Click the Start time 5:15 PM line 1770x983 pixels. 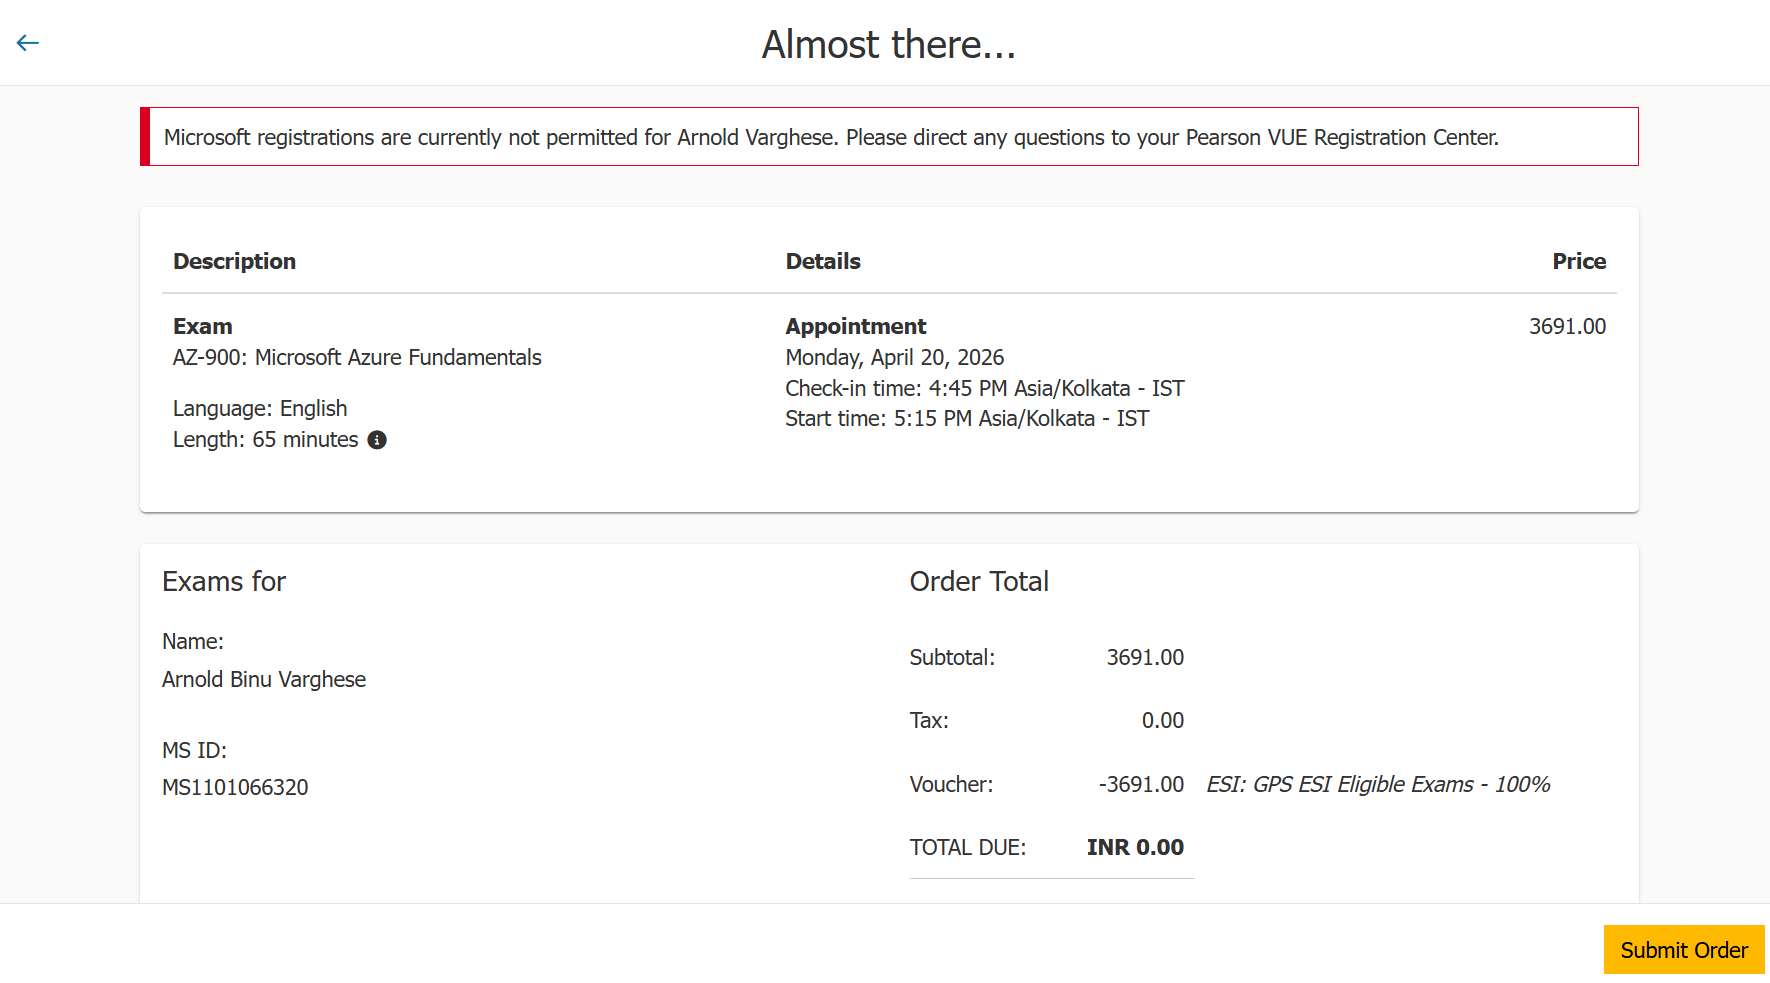click(x=967, y=419)
